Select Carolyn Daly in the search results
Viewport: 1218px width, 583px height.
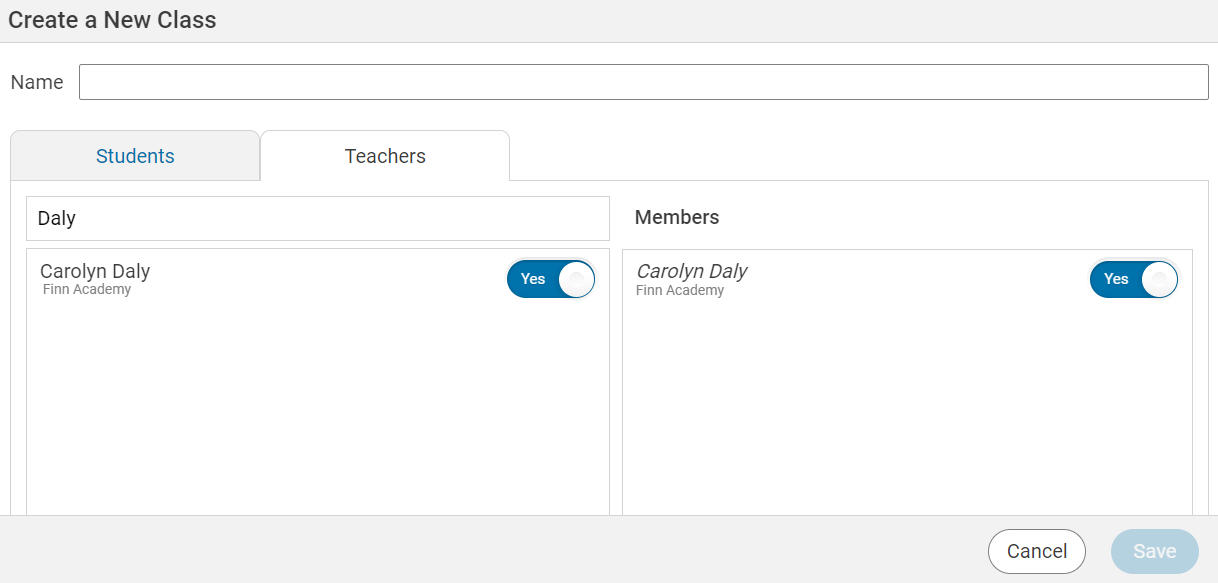pyautogui.click(x=94, y=270)
